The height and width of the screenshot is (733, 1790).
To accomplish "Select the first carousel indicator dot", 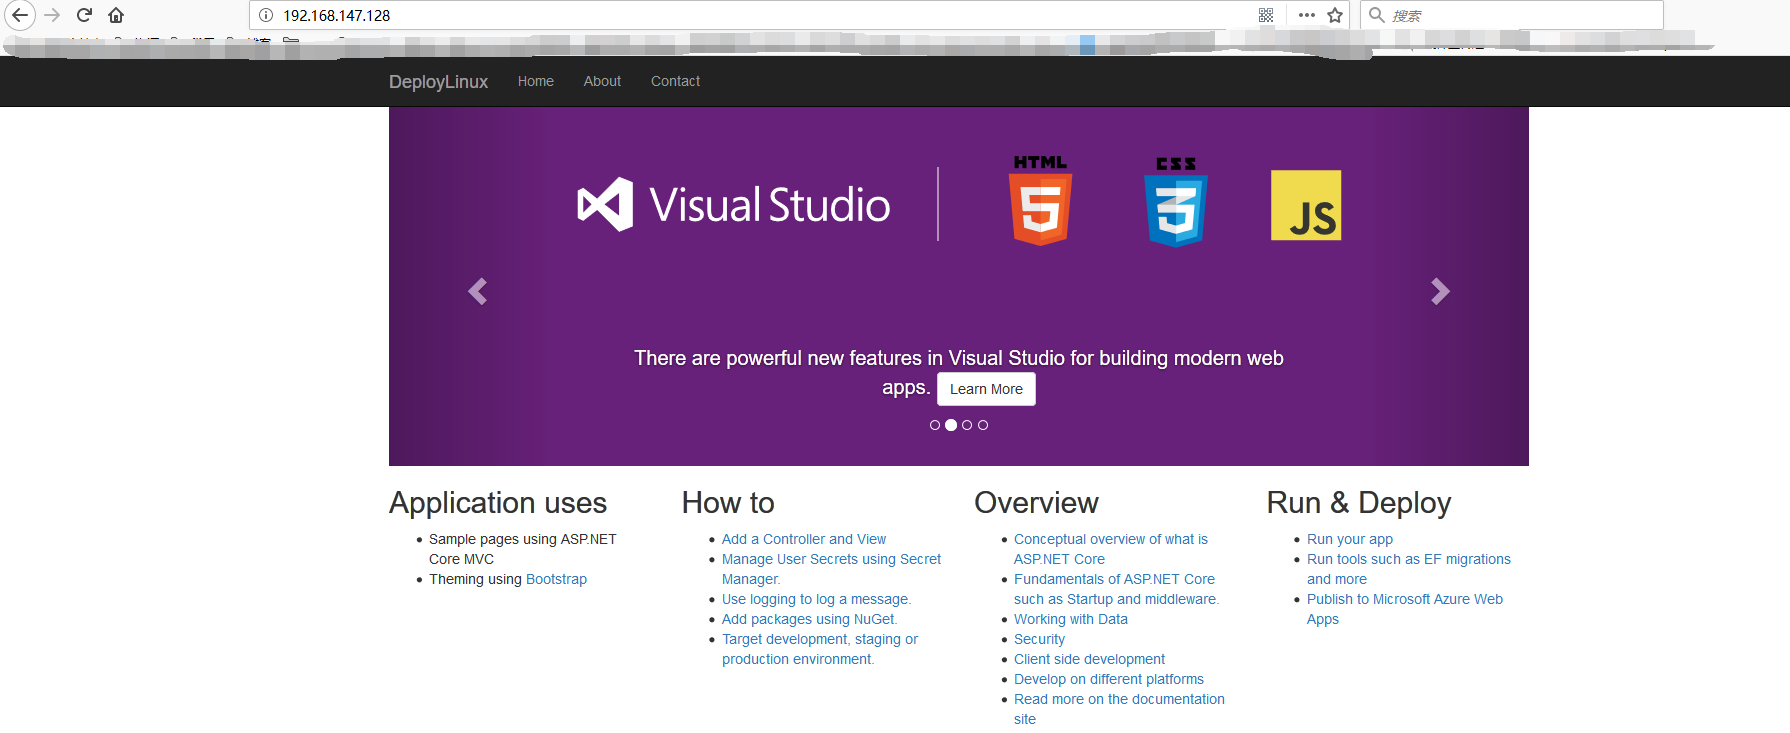I will click(x=935, y=425).
